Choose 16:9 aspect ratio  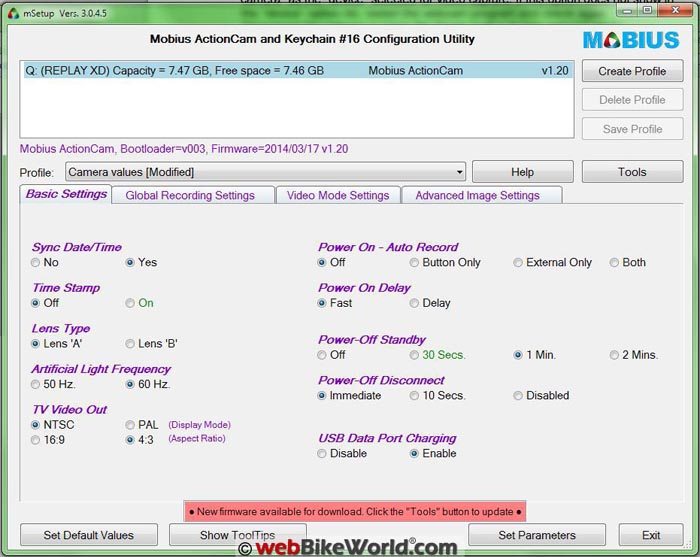click(x=35, y=440)
